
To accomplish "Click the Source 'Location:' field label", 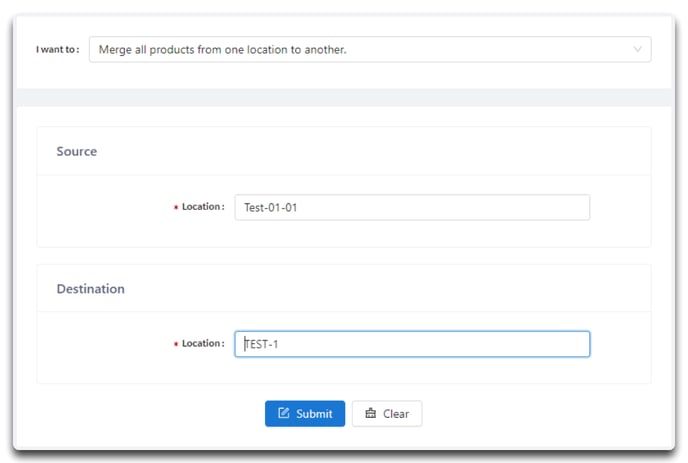I will (203, 207).
